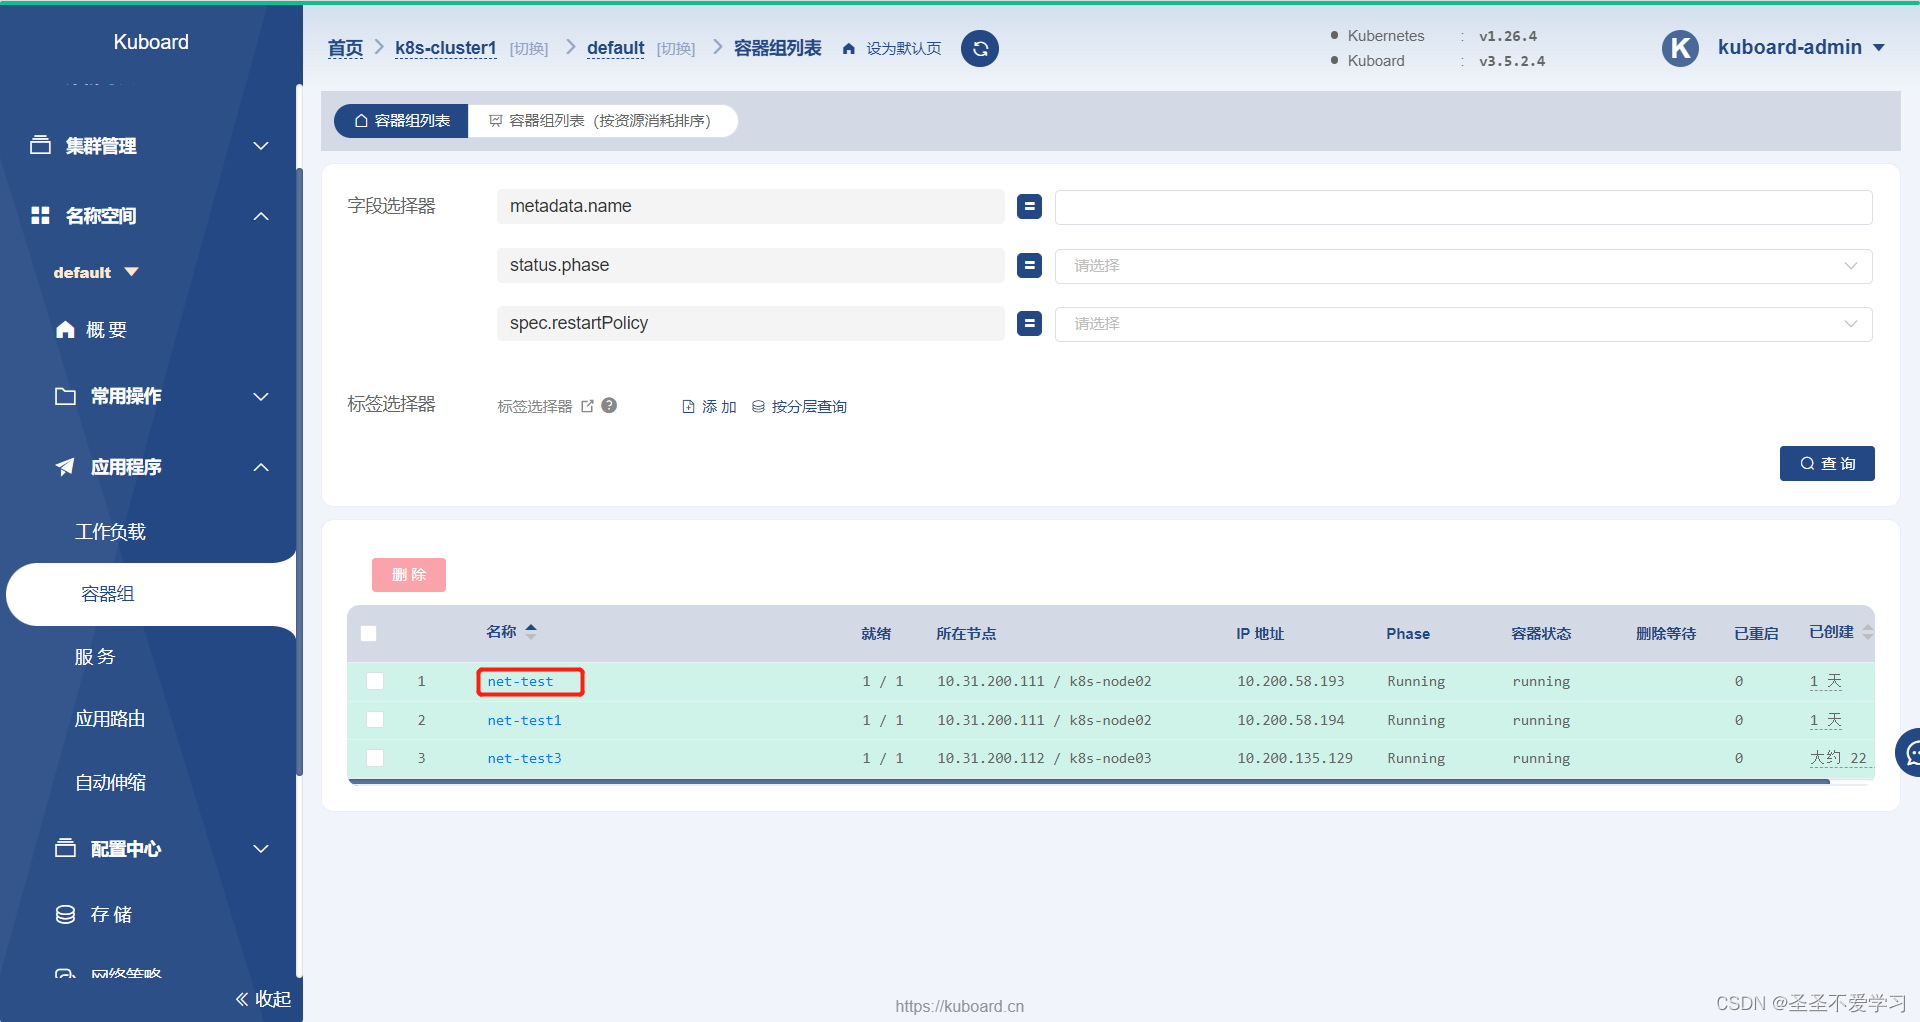
Task: Open the spec.restartPolicy value dropdown
Action: tap(1463, 324)
